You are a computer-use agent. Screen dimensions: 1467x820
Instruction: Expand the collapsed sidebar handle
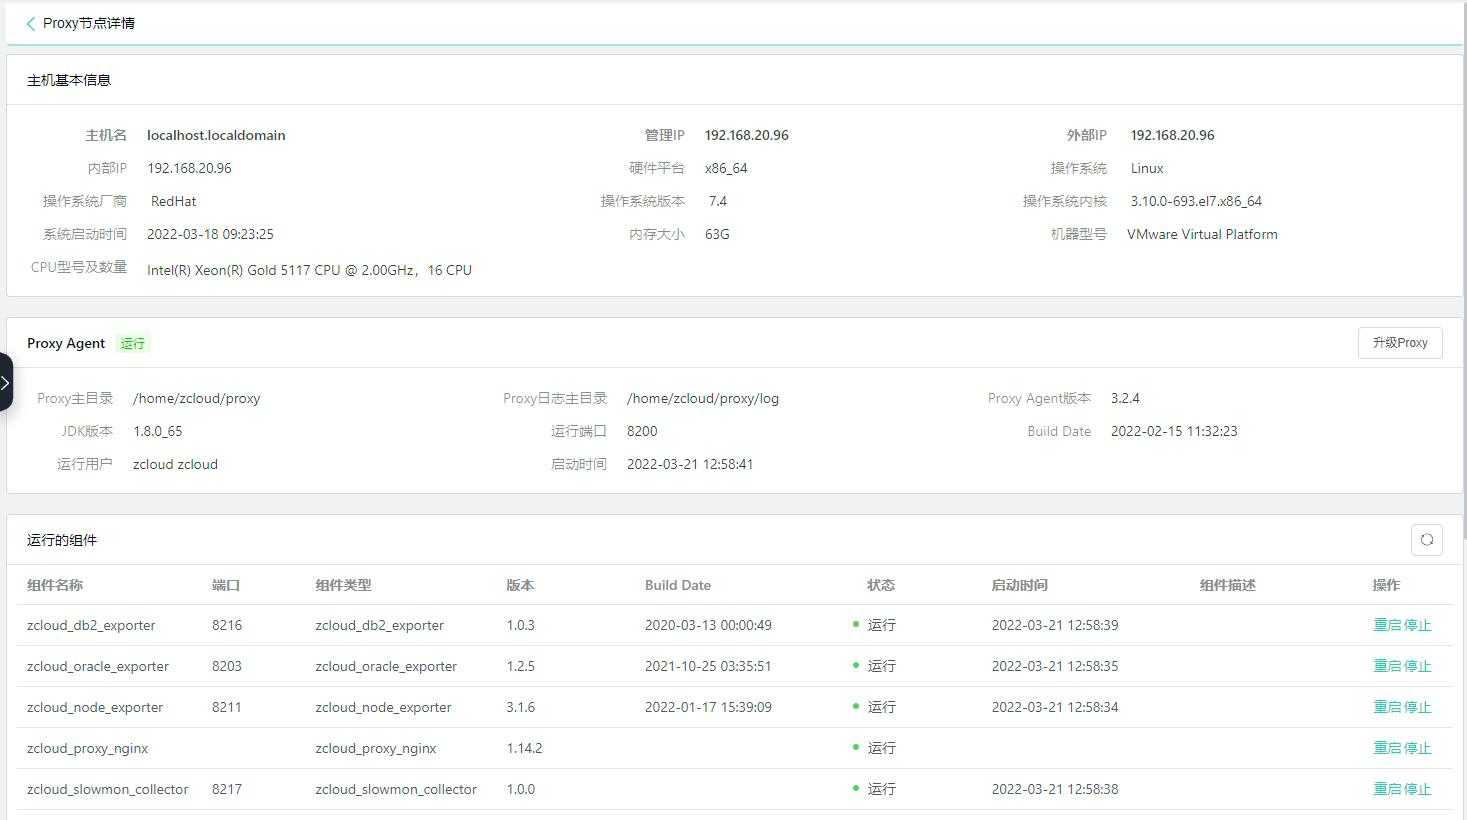tap(6, 382)
